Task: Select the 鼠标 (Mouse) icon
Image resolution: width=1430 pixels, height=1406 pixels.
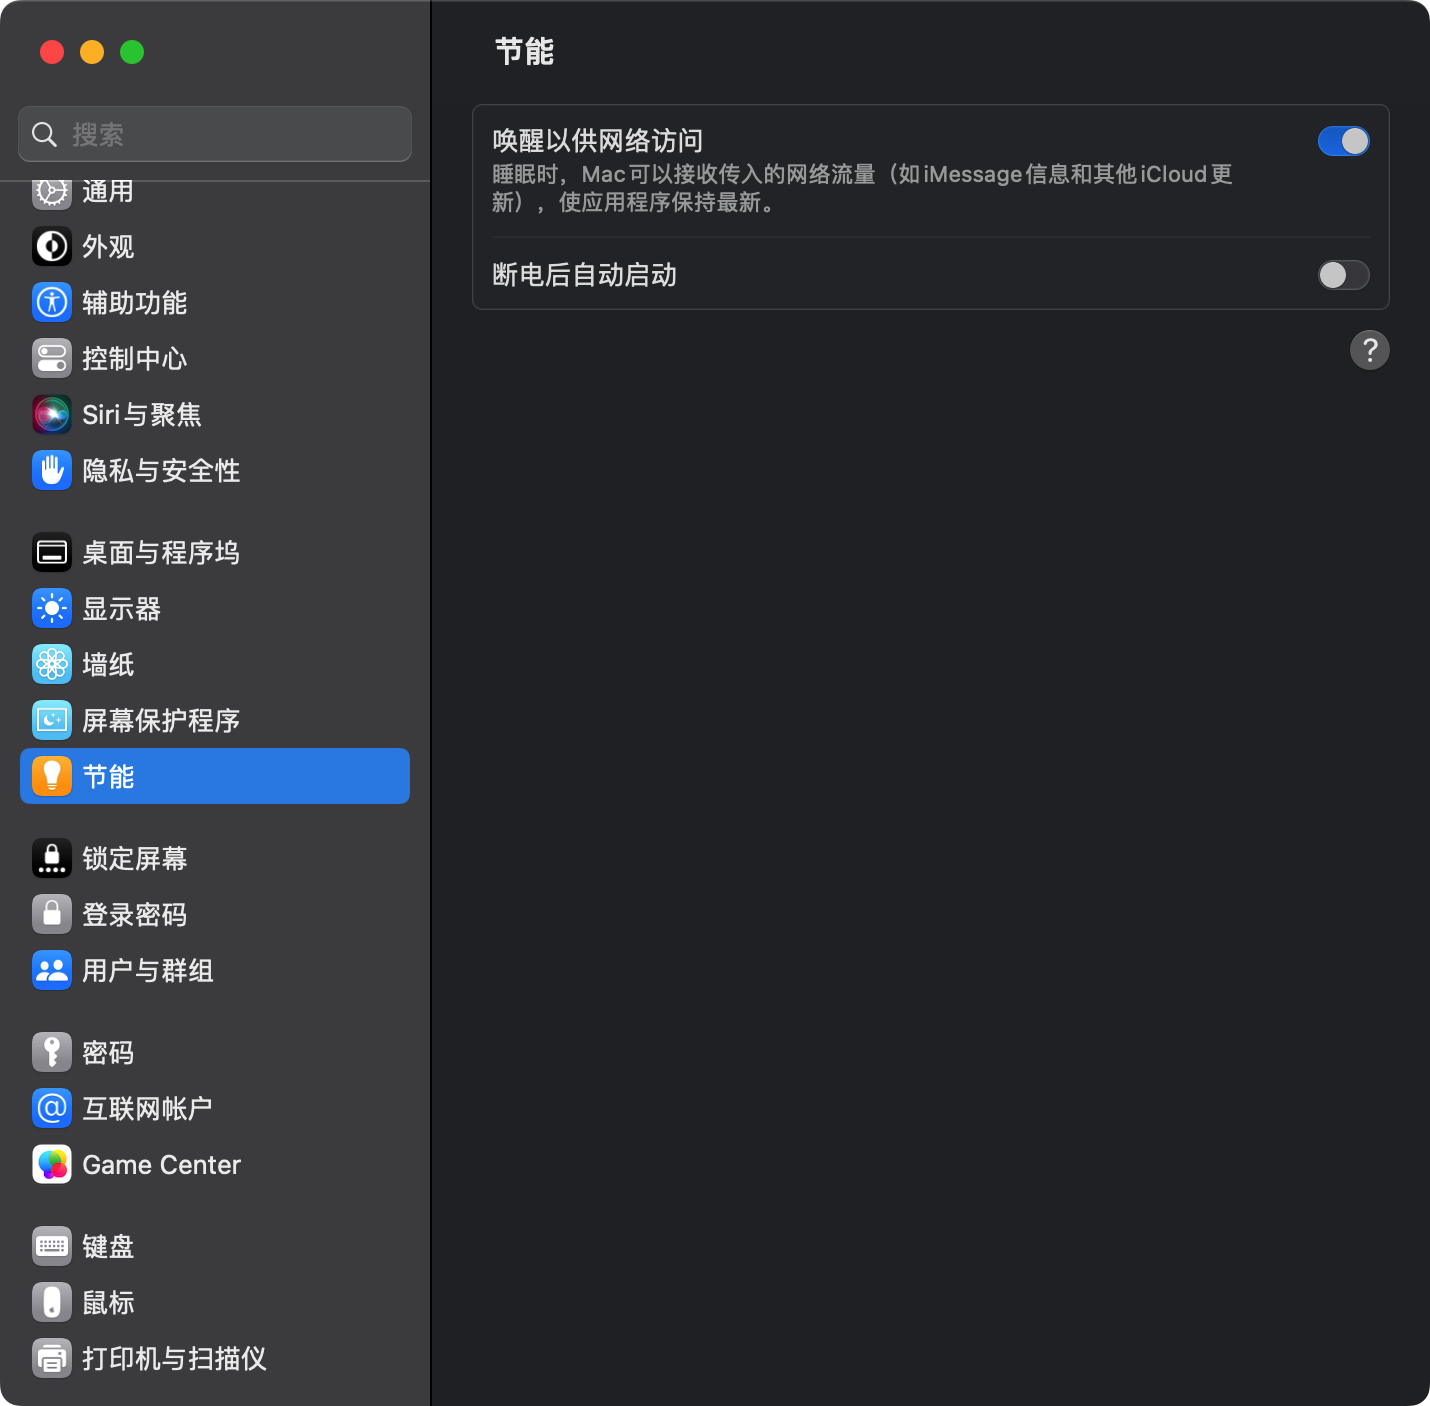Action: coord(52,1302)
